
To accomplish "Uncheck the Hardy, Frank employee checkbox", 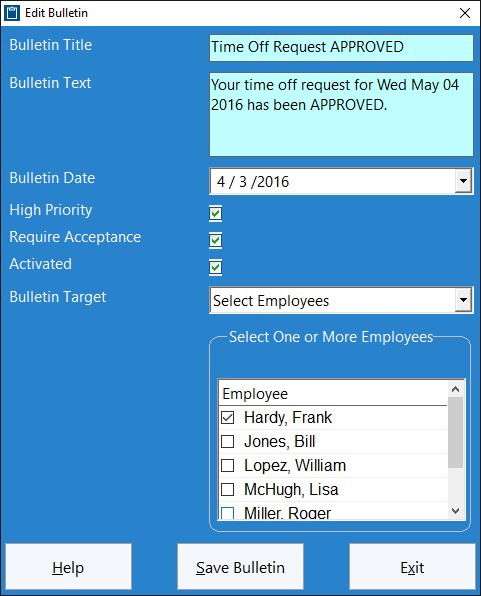I will point(227,417).
